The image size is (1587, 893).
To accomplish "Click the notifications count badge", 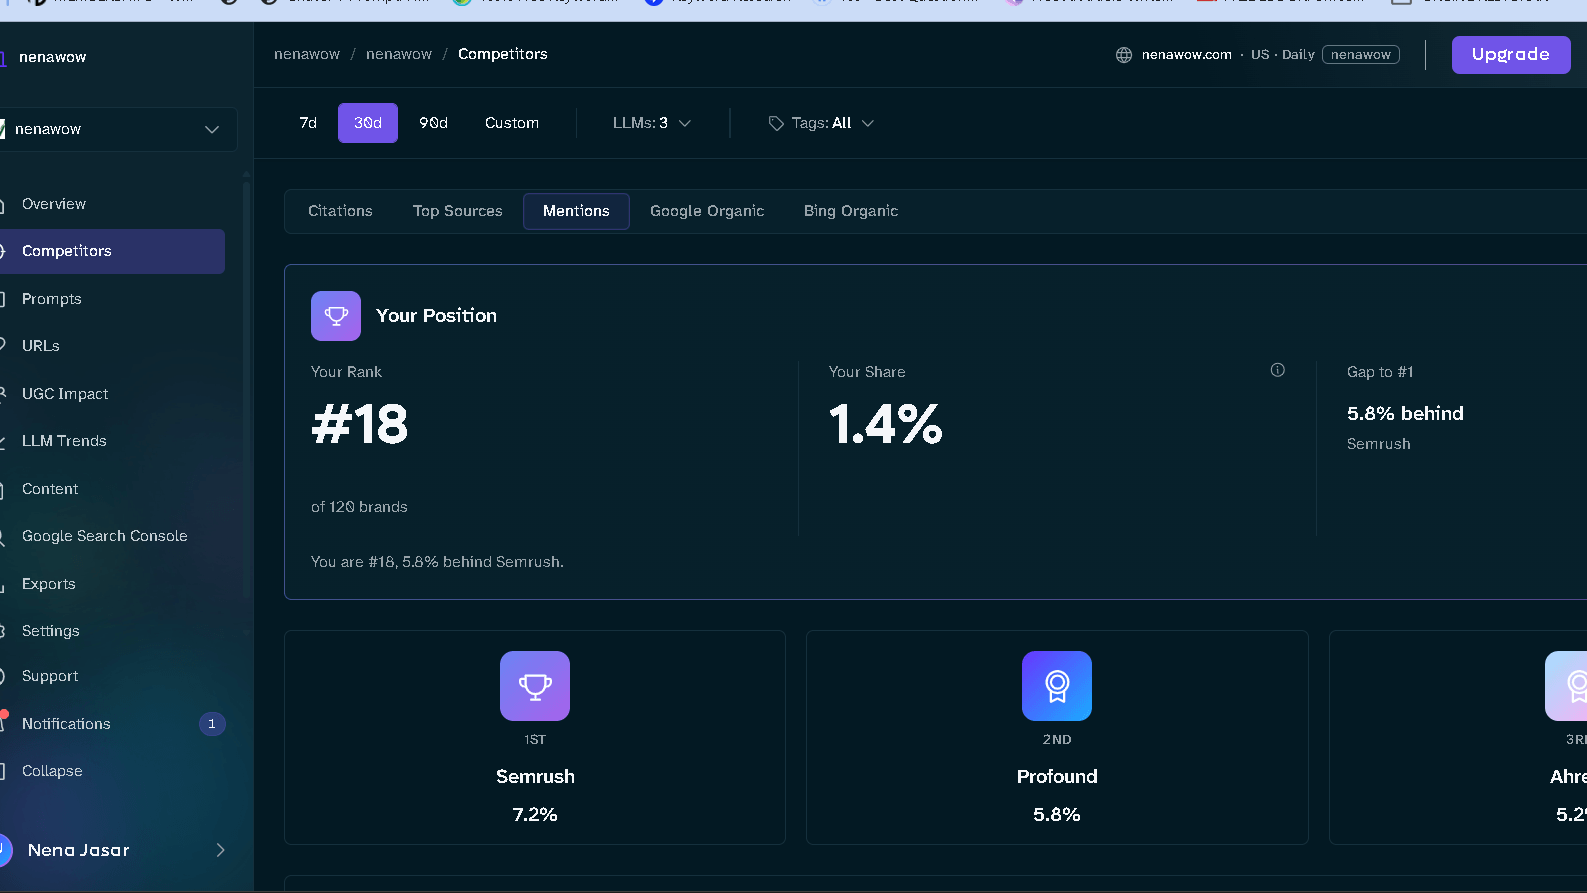I will pyautogui.click(x=212, y=724).
